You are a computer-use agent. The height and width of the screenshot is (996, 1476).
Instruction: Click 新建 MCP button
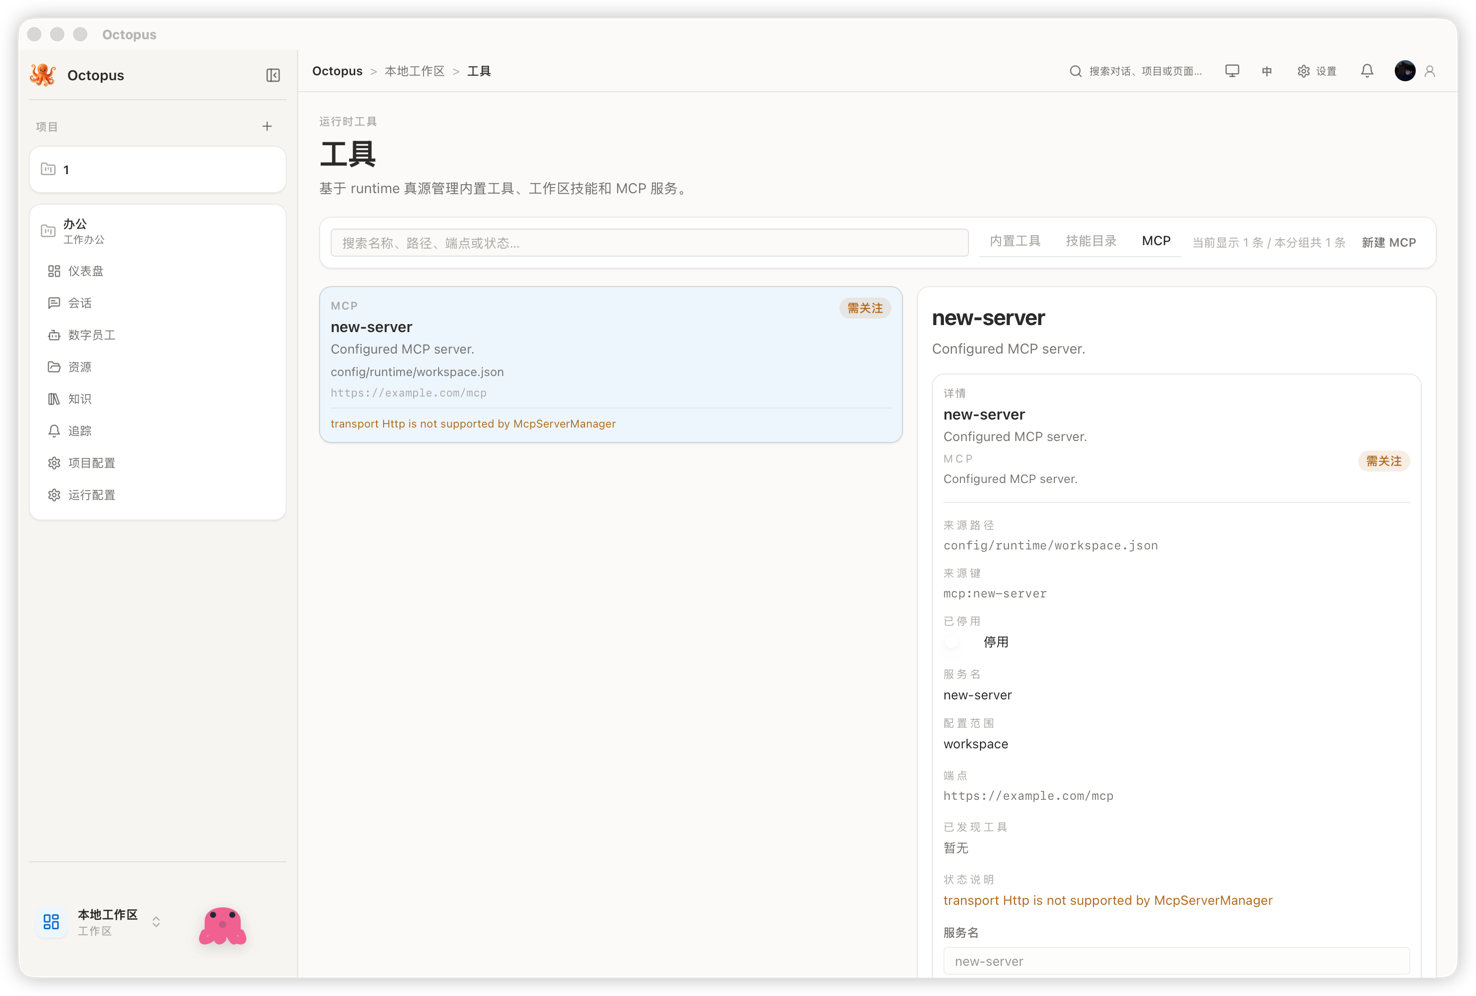[1389, 243]
